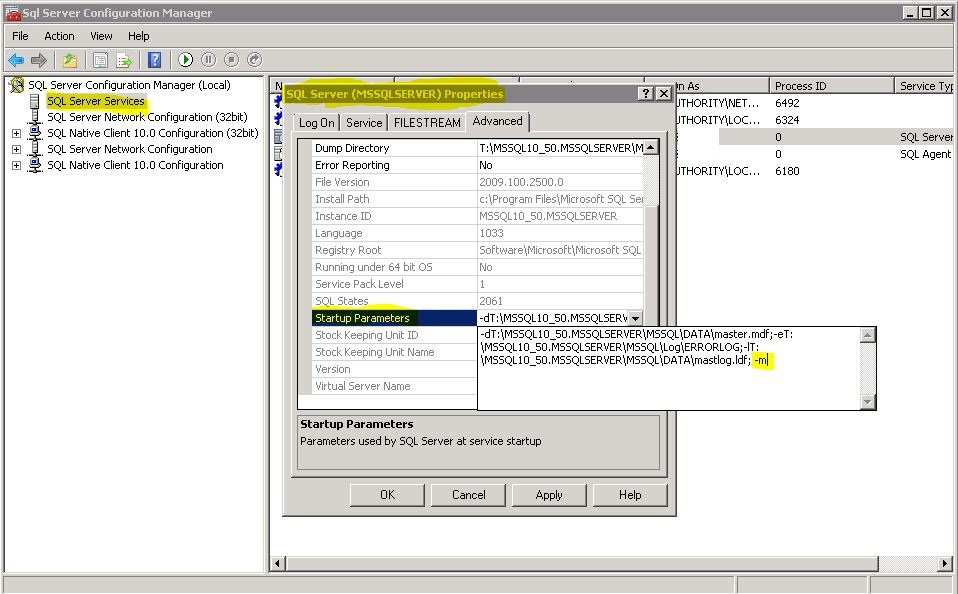Select SQL Native Client 10.0 Configuration node
958x594 pixels.
point(135,165)
